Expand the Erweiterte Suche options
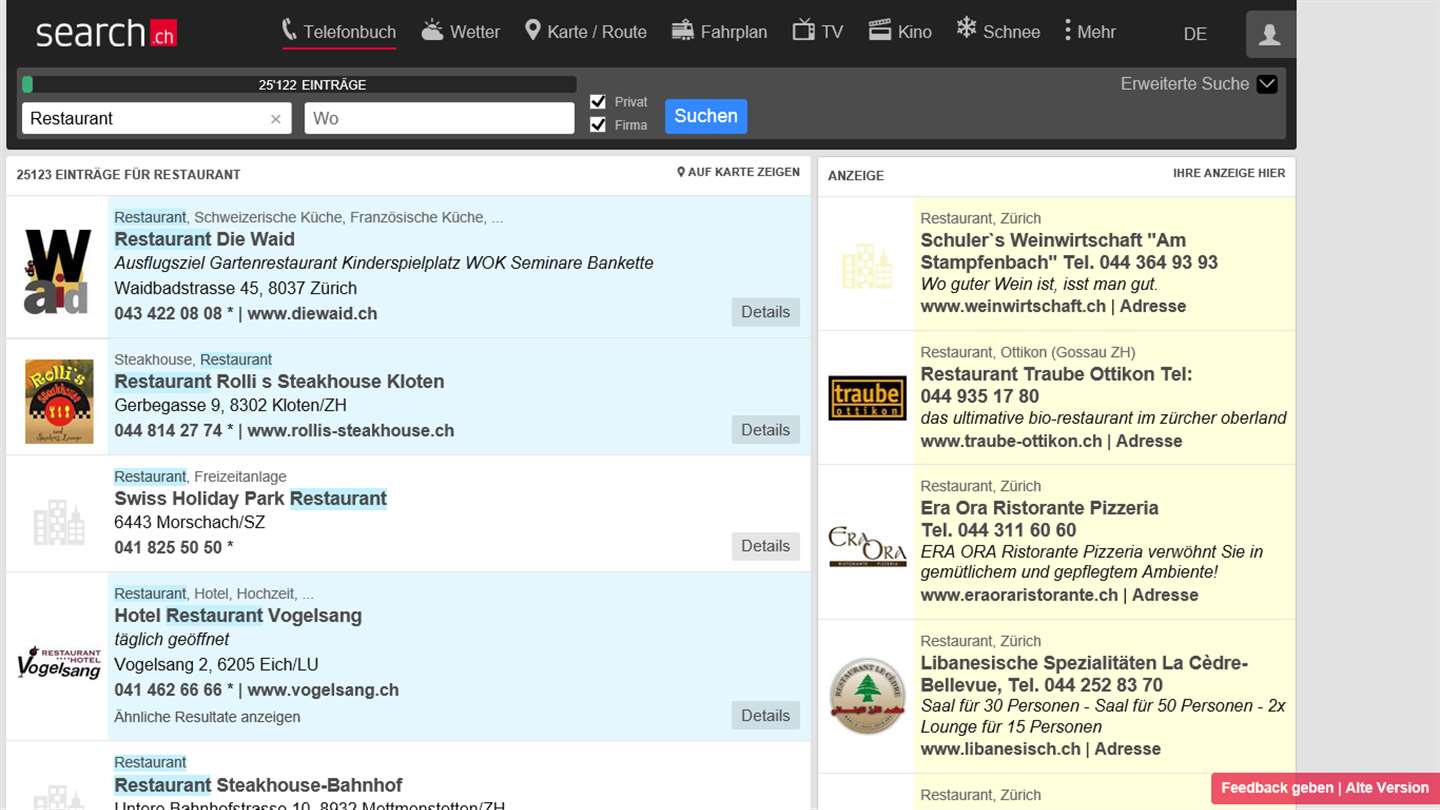 pyautogui.click(x=1198, y=84)
